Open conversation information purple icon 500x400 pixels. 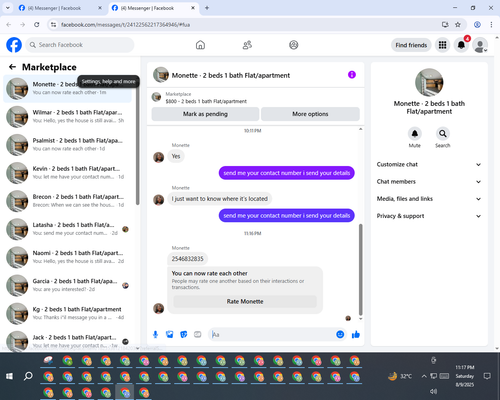click(352, 75)
